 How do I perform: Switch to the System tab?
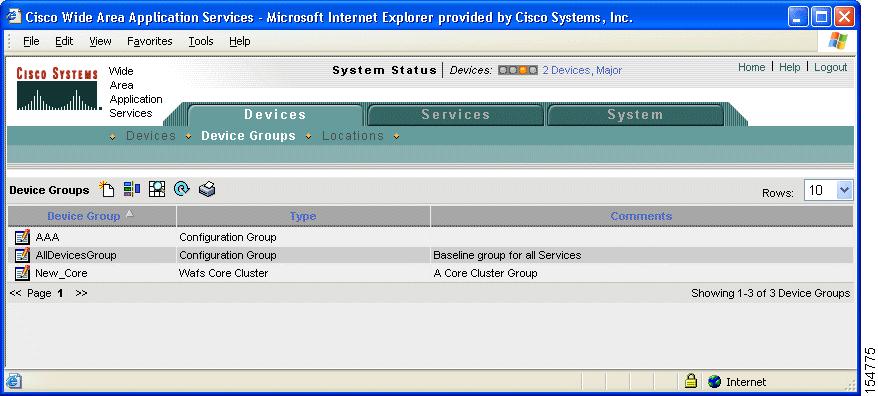[x=635, y=115]
